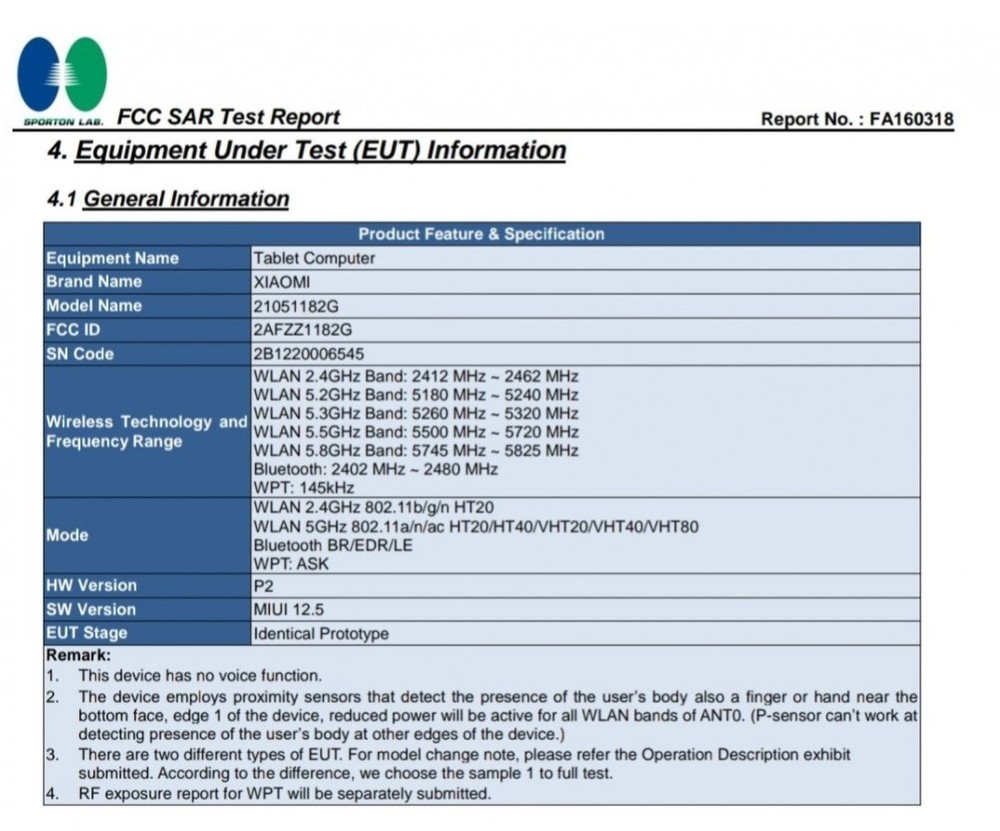The height and width of the screenshot is (831, 1000).
Task: Click the model value '21051182G'
Action: tap(296, 307)
